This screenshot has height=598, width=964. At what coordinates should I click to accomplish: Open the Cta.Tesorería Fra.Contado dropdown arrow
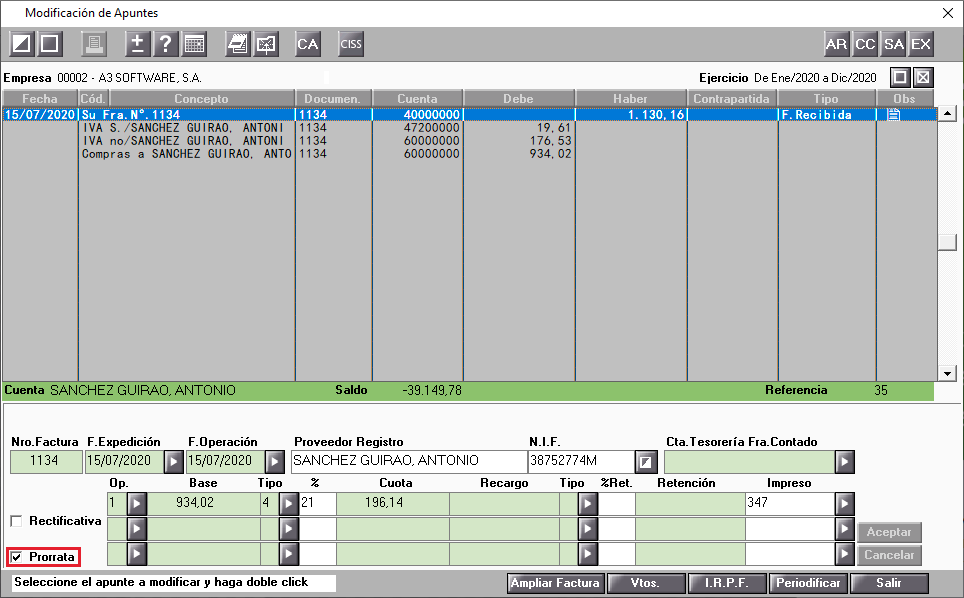[x=844, y=462]
